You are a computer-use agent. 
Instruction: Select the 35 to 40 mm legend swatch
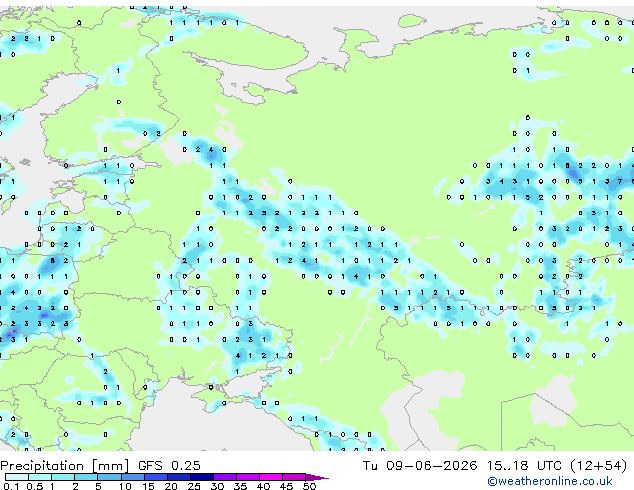[247, 477]
